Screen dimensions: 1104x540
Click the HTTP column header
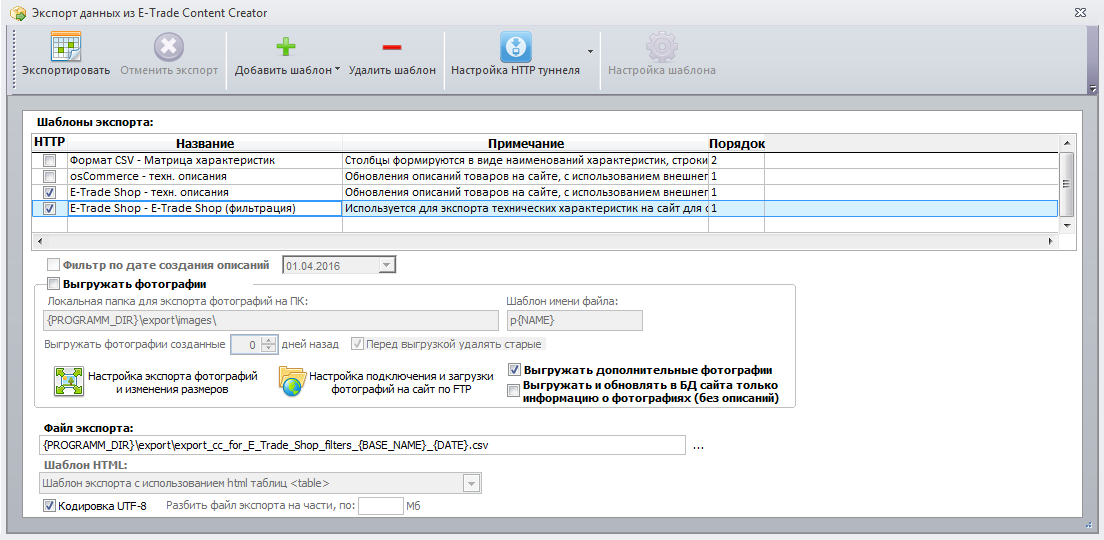pyautogui.click(x=49, y=142)
